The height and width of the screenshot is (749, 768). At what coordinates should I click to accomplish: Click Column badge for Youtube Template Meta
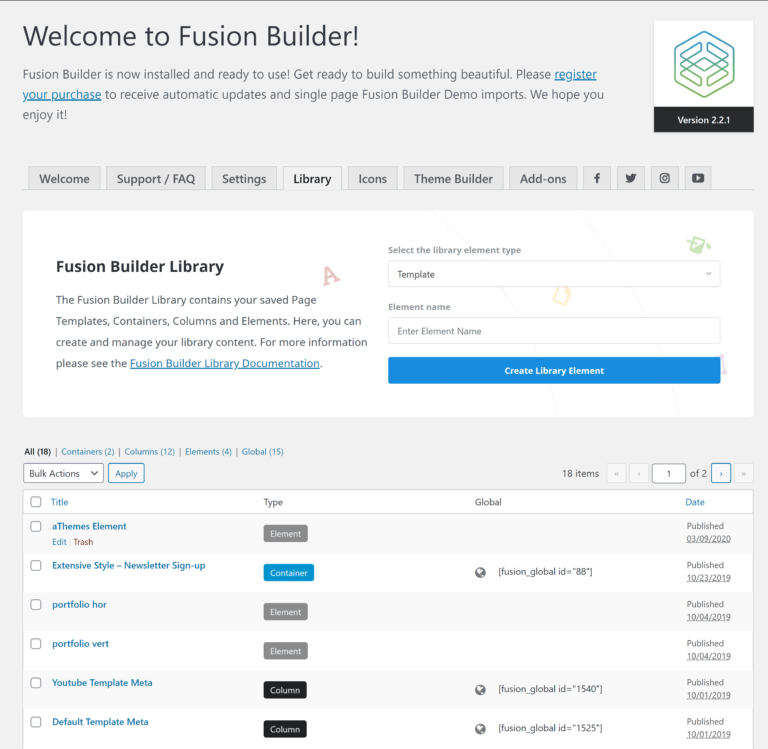coord(285,690)
